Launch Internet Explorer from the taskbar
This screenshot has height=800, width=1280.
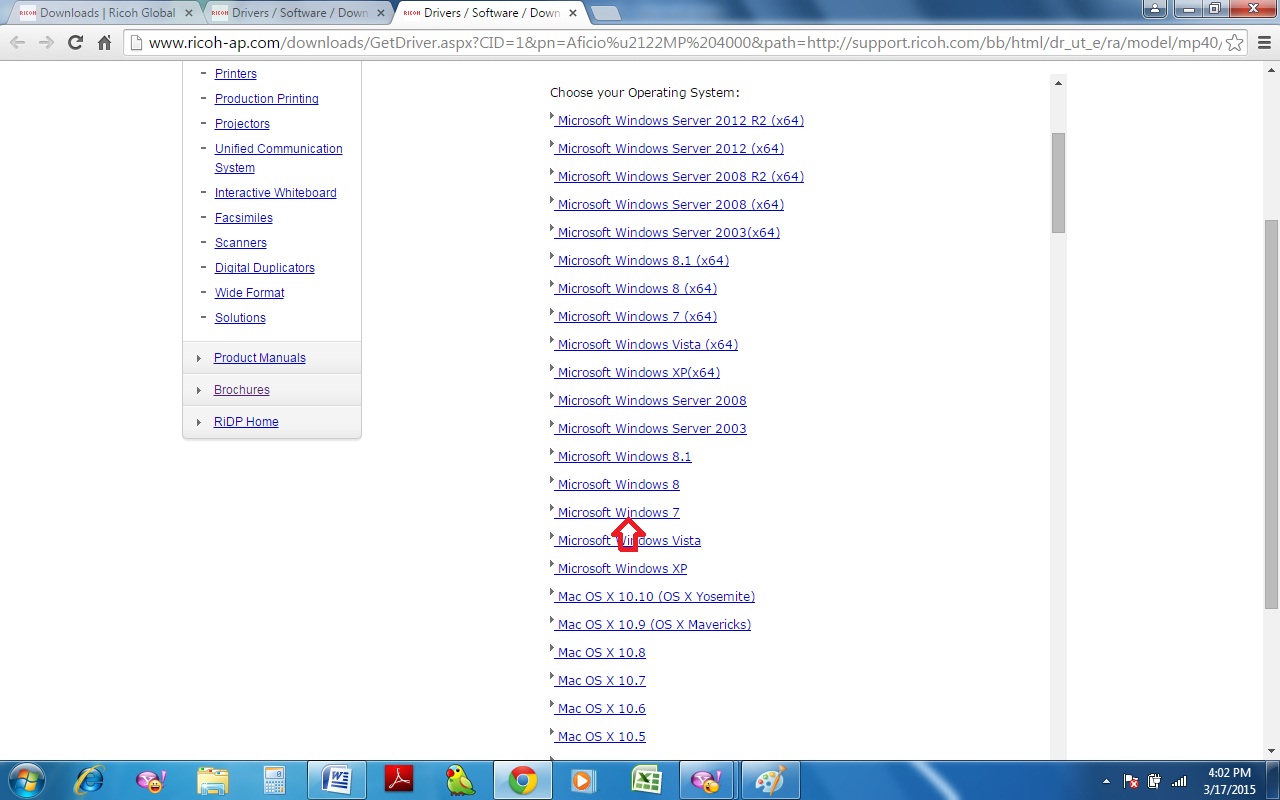pyautogui.click(x=89, y=780)
